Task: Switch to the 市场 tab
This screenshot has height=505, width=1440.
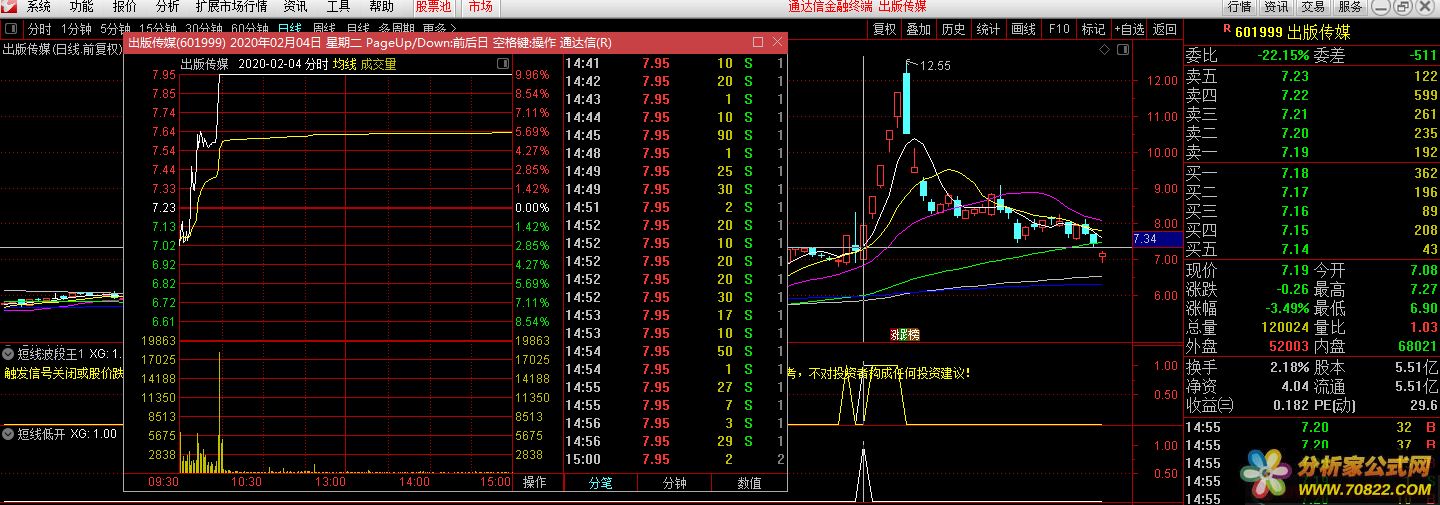Action: (481, 6)
